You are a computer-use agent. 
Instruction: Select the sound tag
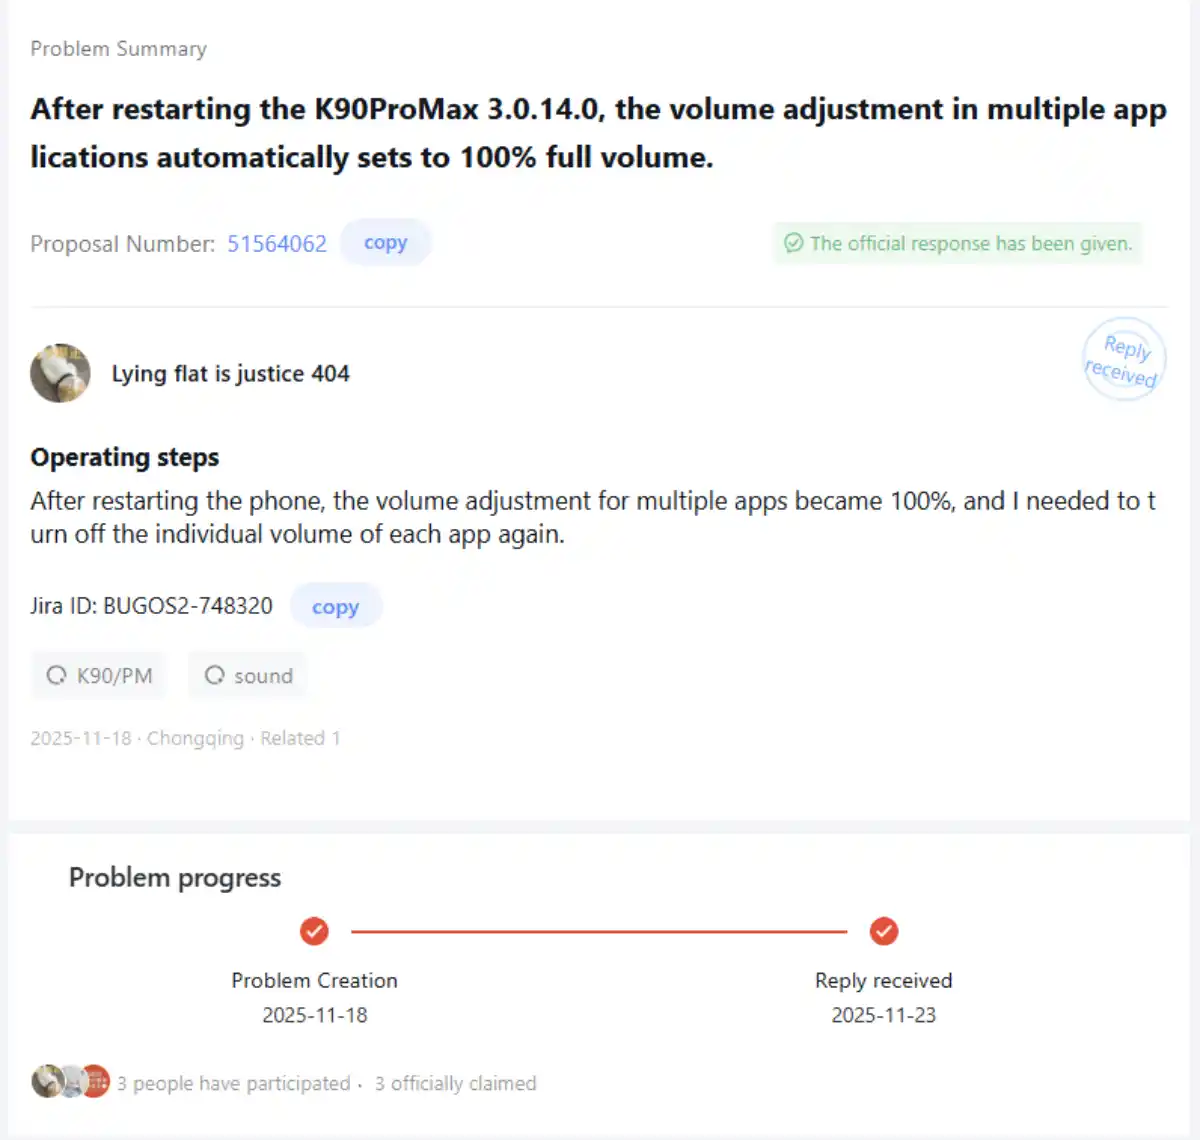coord(249,676)
